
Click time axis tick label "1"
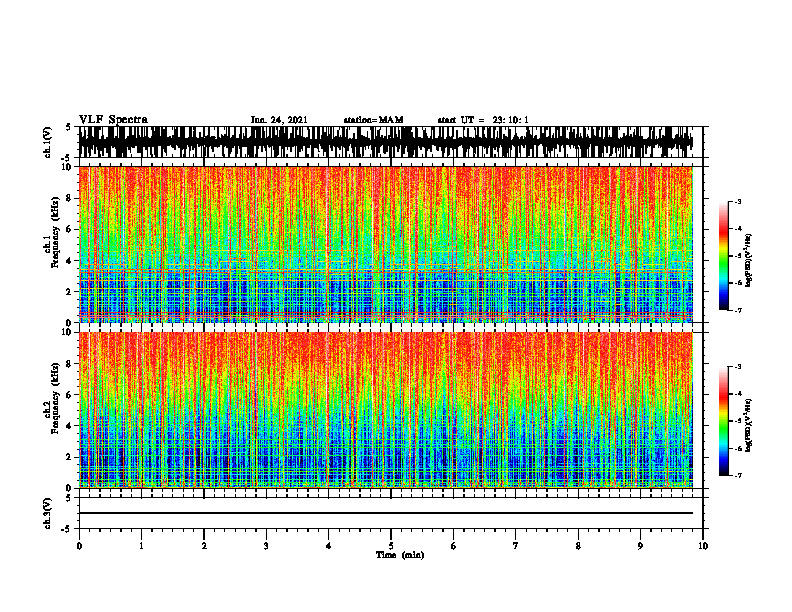[x=141, y=546]
